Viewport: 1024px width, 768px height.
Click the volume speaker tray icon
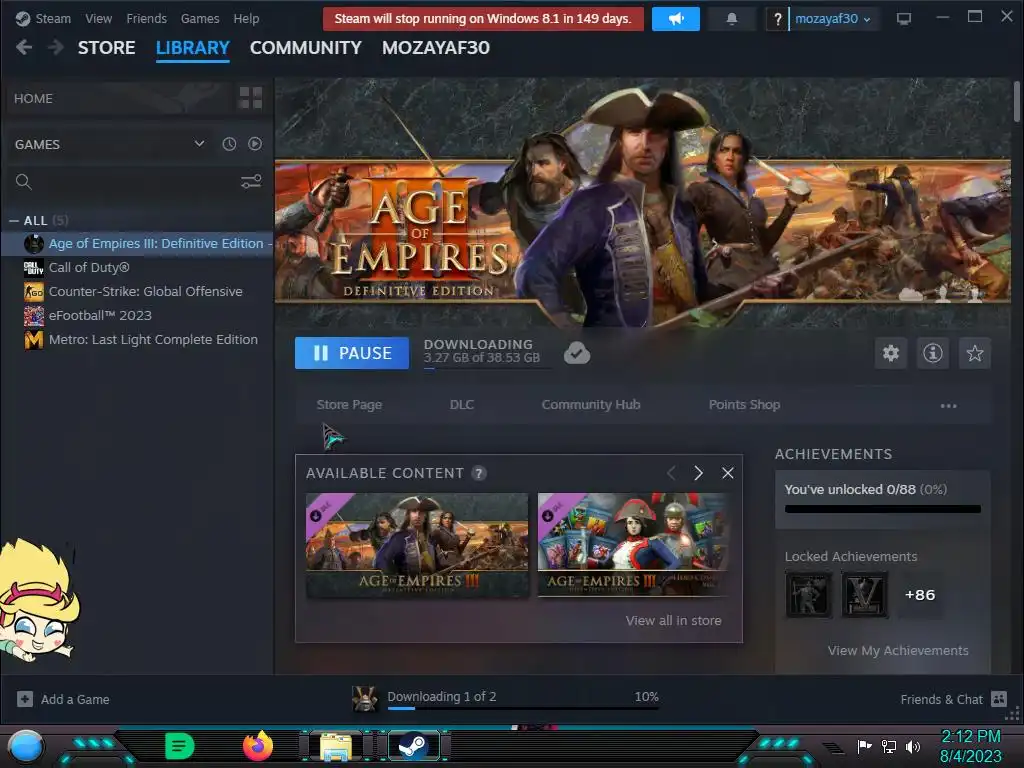point(913,746)
